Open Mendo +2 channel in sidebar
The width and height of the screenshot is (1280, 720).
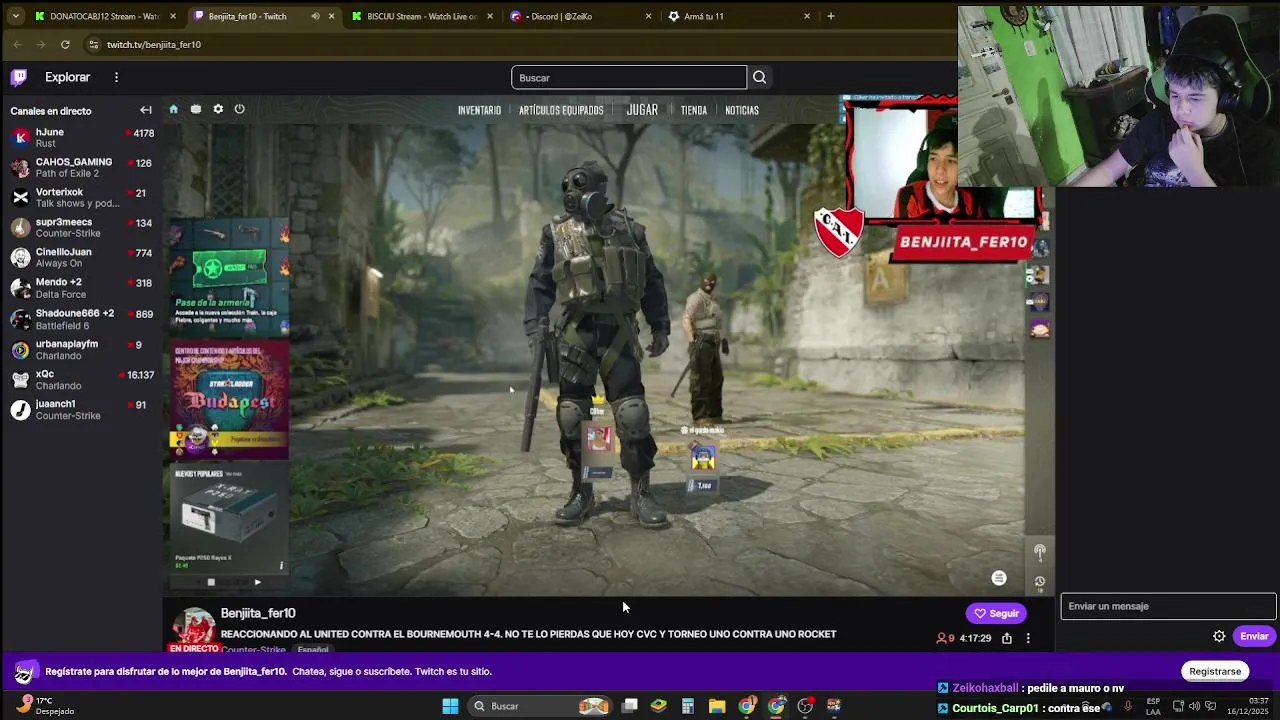tap(82, 288)
